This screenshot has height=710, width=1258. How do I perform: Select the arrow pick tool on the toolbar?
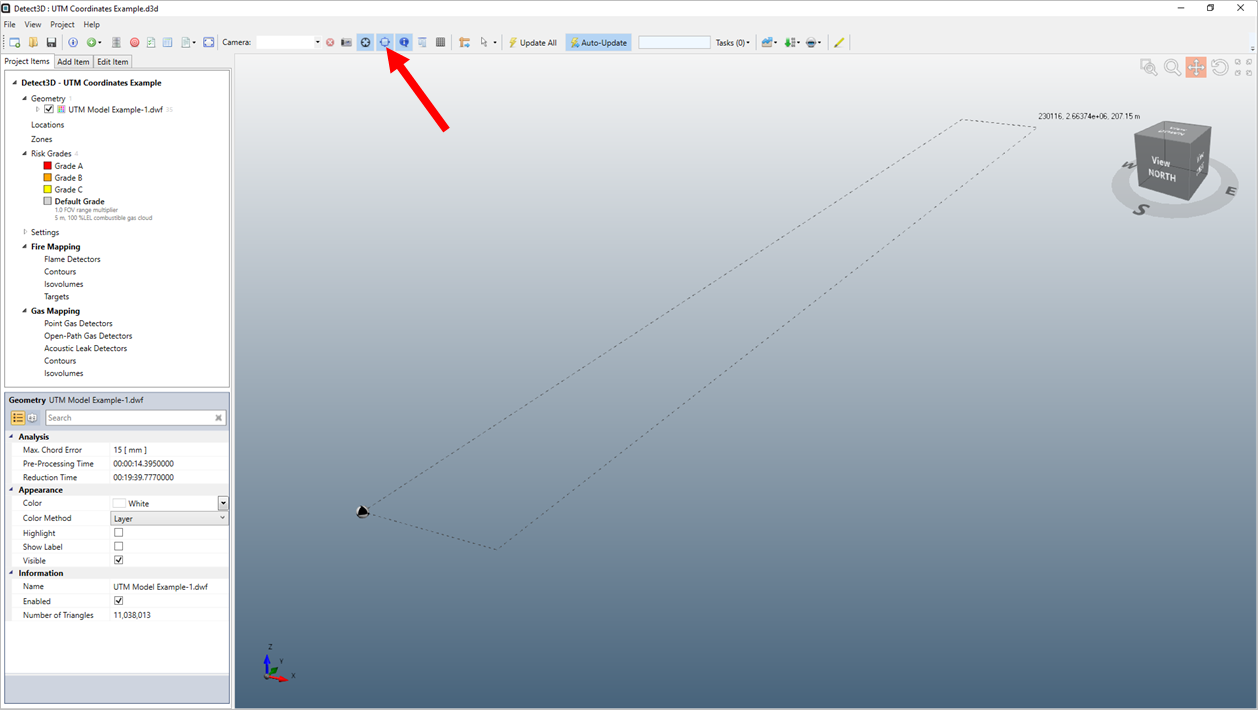point(483,42)
